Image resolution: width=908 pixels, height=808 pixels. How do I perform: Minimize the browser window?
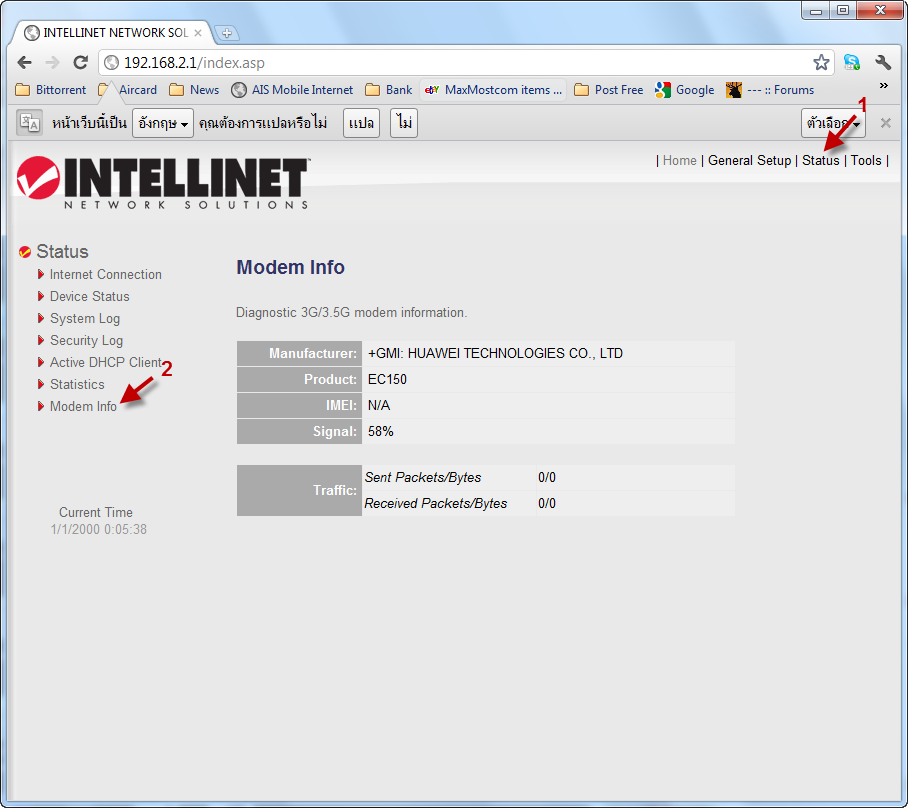(816, 10)
